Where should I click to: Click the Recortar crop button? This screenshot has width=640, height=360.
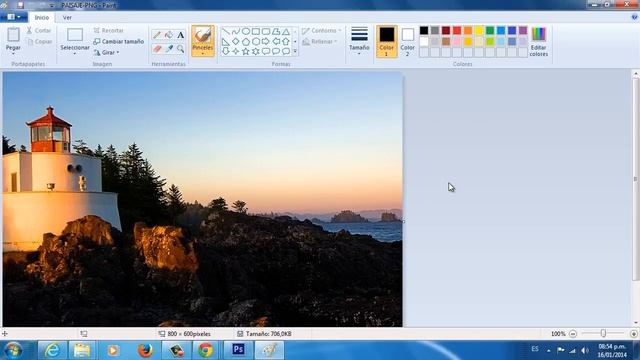tap(108, 31)
